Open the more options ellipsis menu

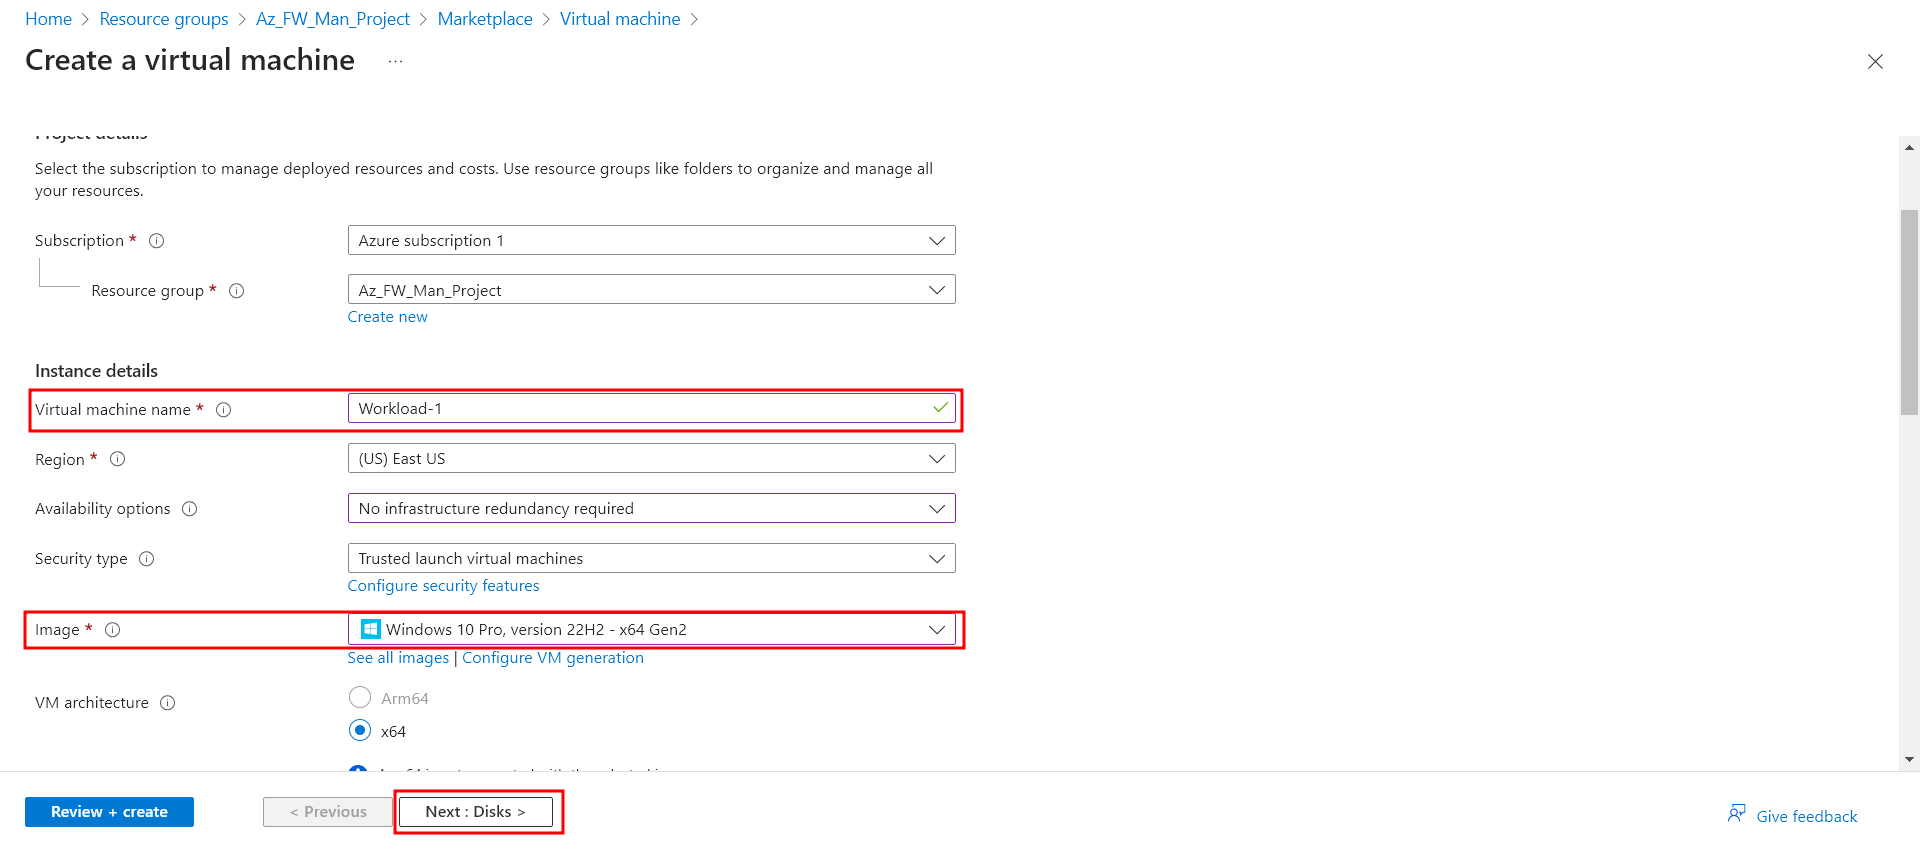click(x=396, y=61)
